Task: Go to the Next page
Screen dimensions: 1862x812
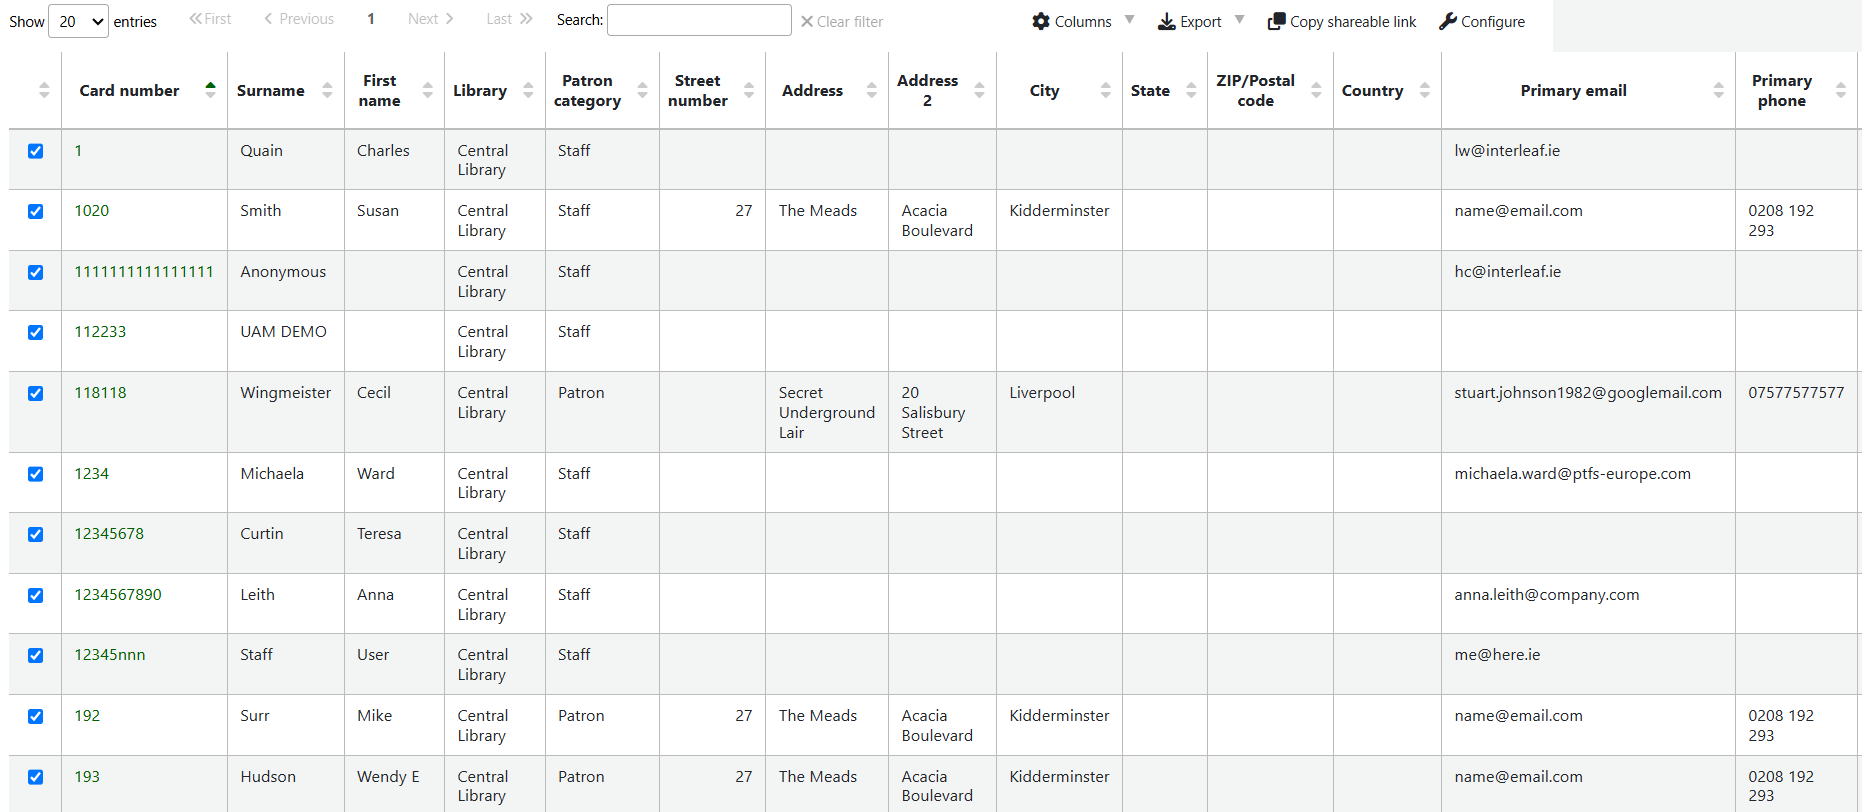Action: 430,19
